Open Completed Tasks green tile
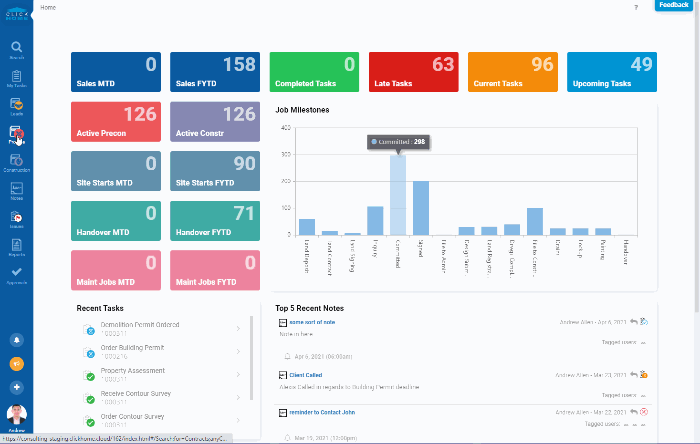This screenshot has width=700, height=444. click(314, 72)
